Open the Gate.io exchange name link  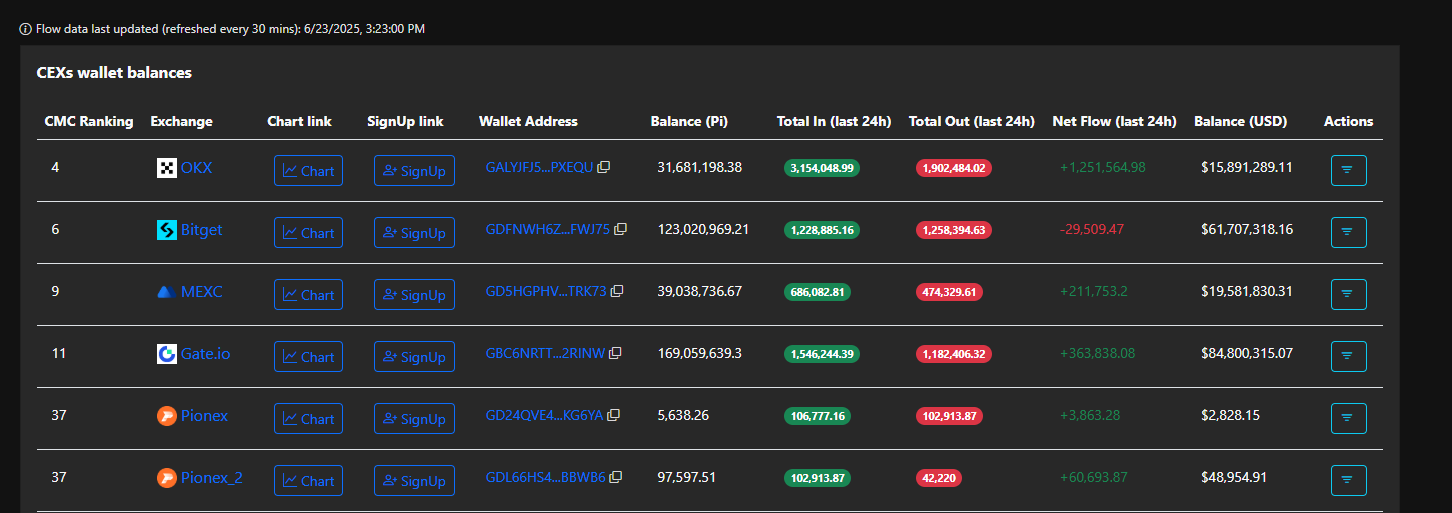[205, 354]
